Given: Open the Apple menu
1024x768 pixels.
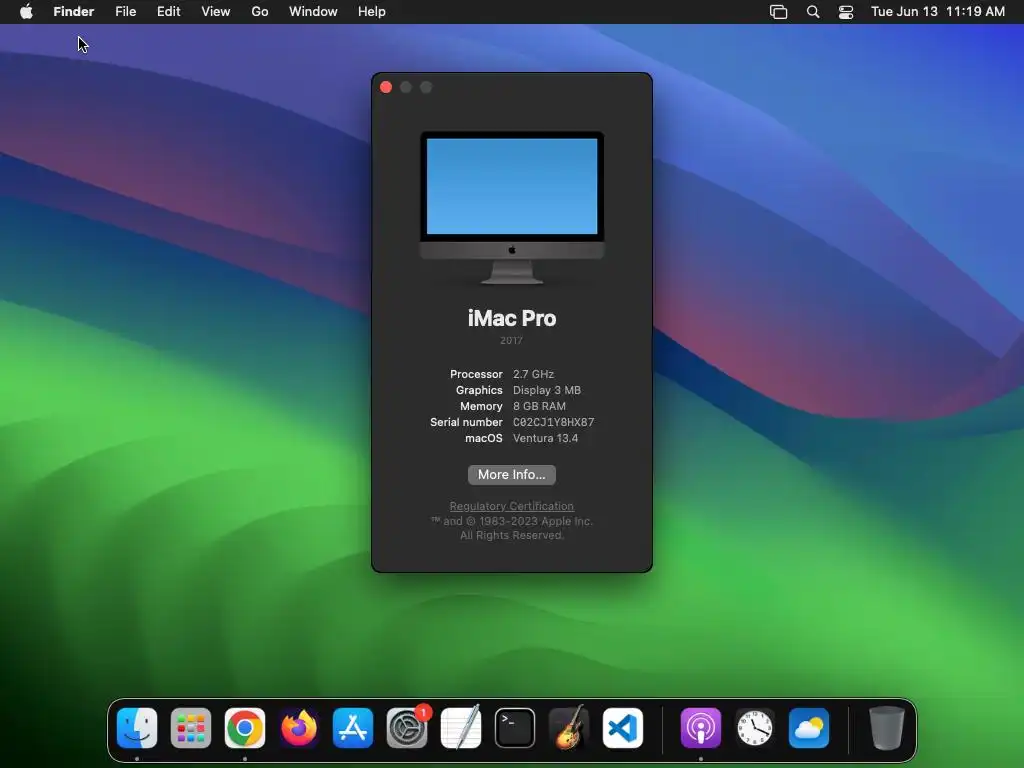Looking at the screenshot, I should 26,12.
